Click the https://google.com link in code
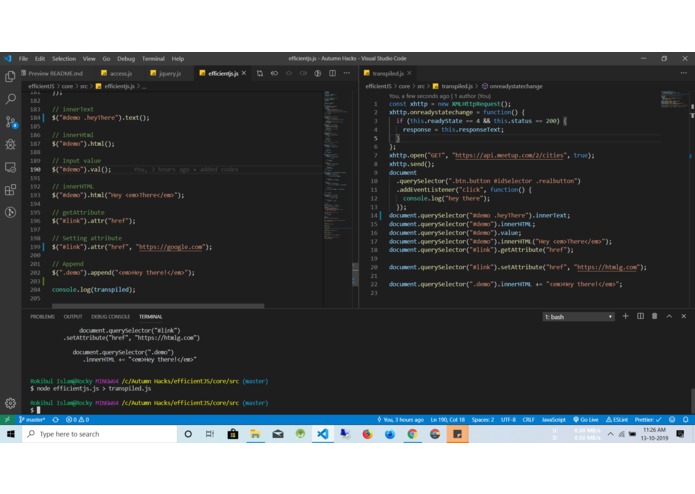The image size is (695, 494). pyautogui.click(x=171, y=247)
